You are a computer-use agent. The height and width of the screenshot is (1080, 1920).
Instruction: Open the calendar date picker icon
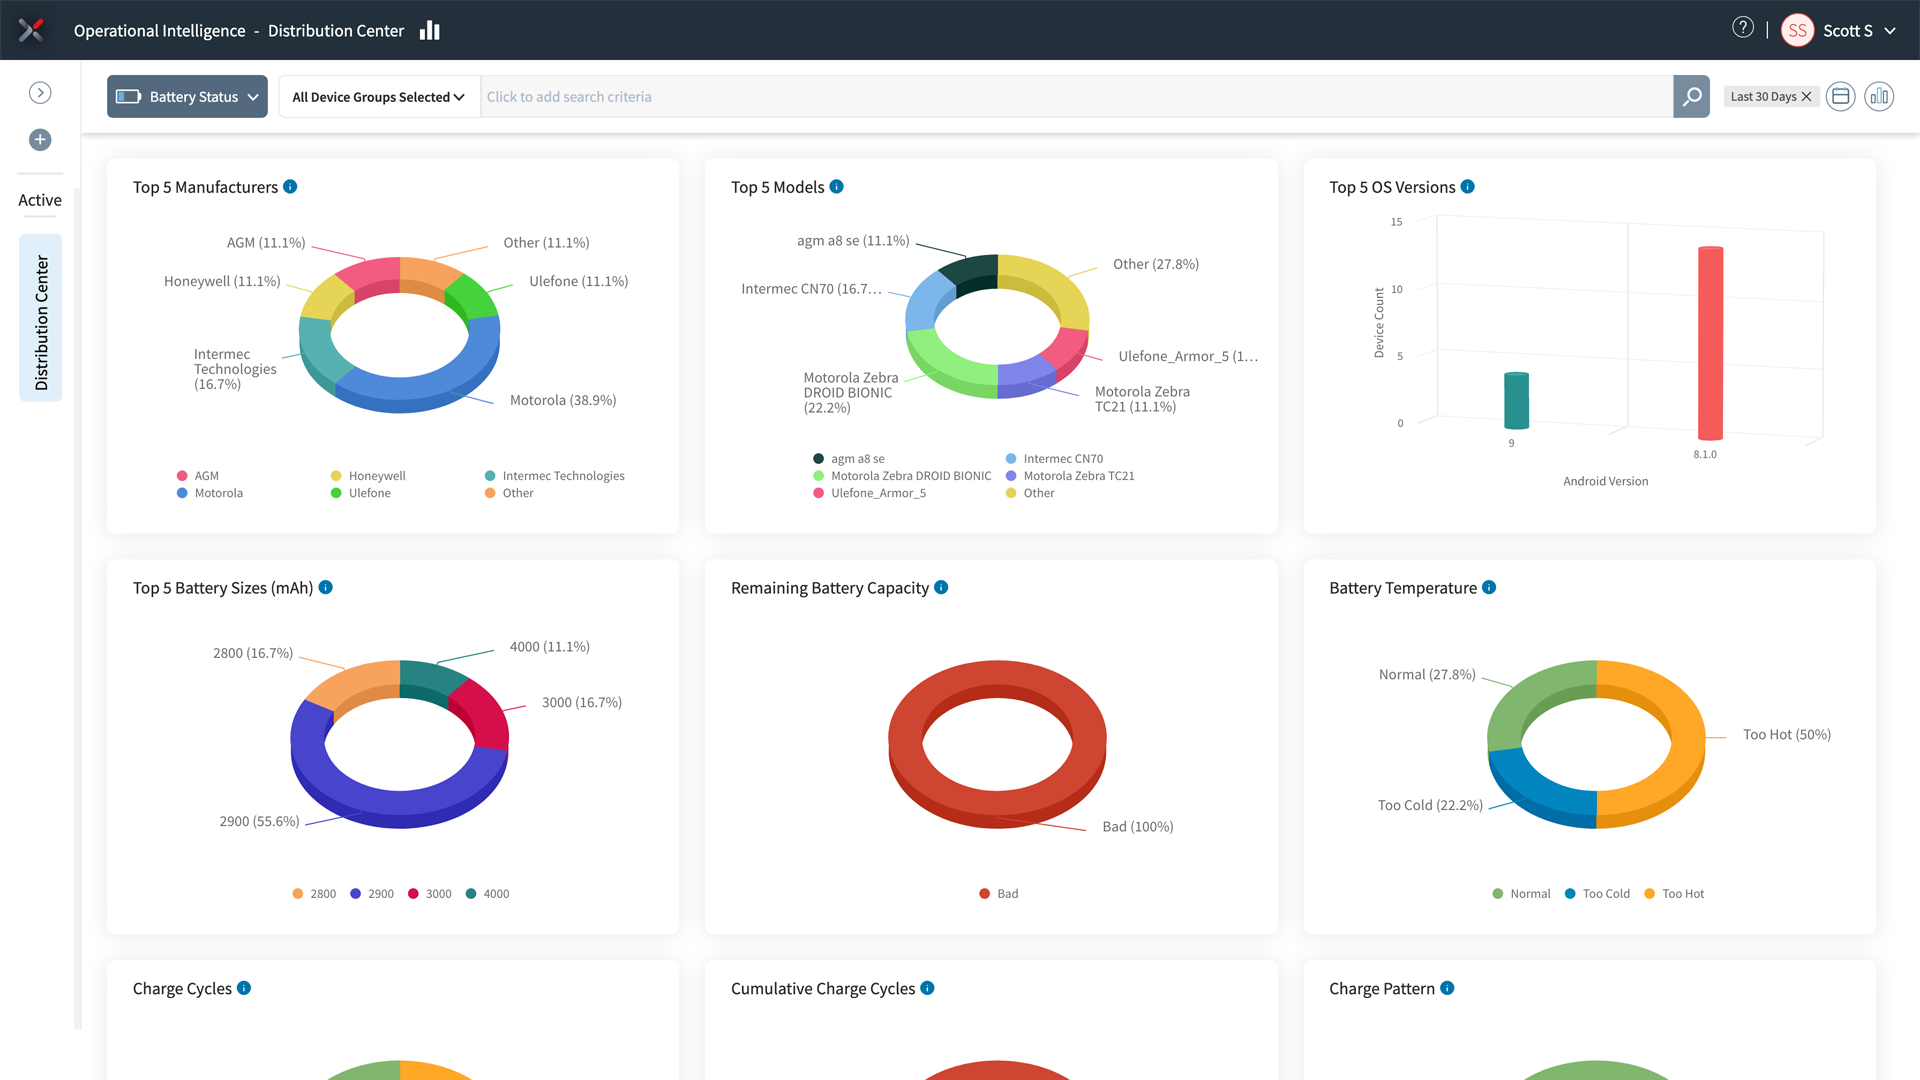pyautogui.click(x=1840, y=97)
